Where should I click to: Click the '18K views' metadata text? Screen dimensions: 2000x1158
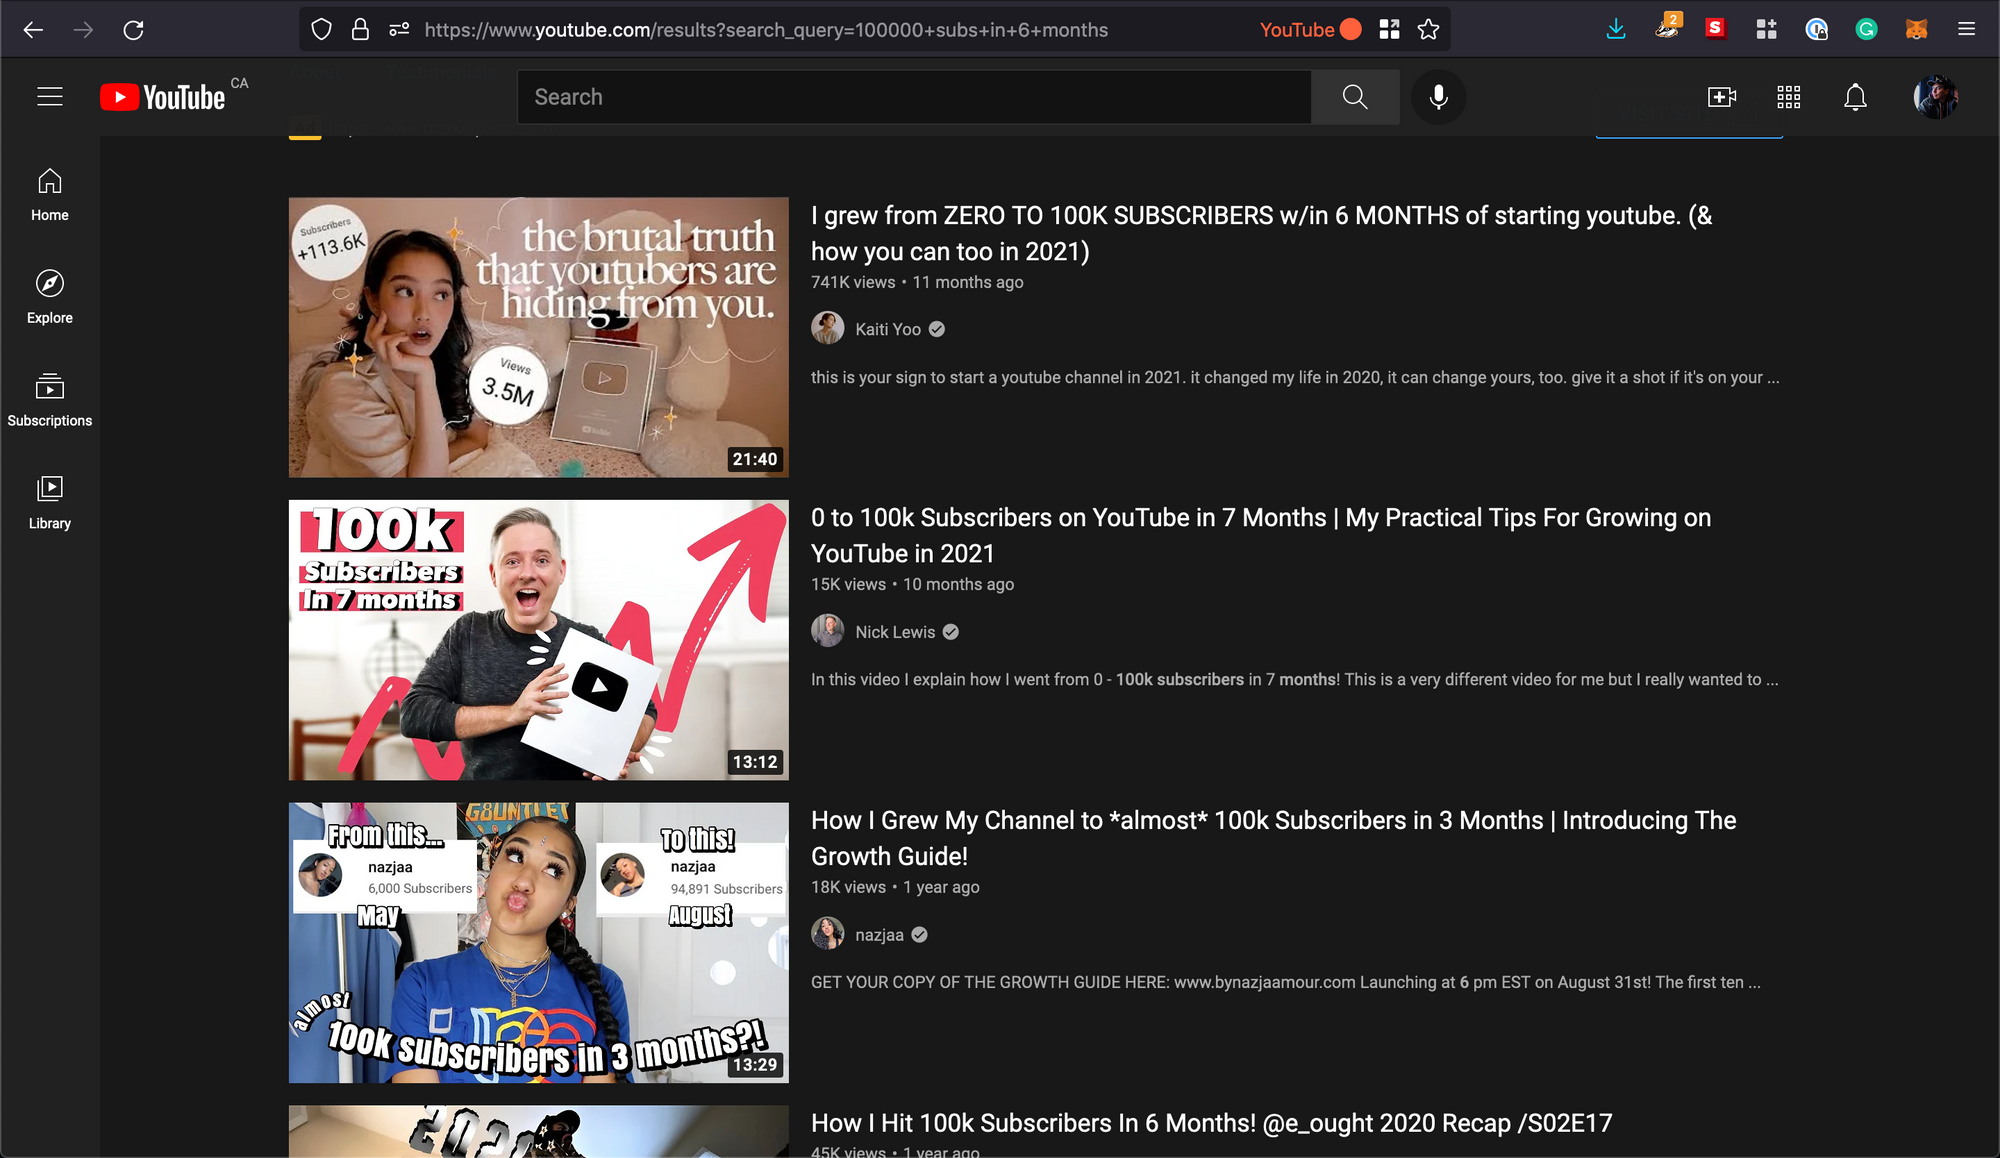click(x=849, y=887)
